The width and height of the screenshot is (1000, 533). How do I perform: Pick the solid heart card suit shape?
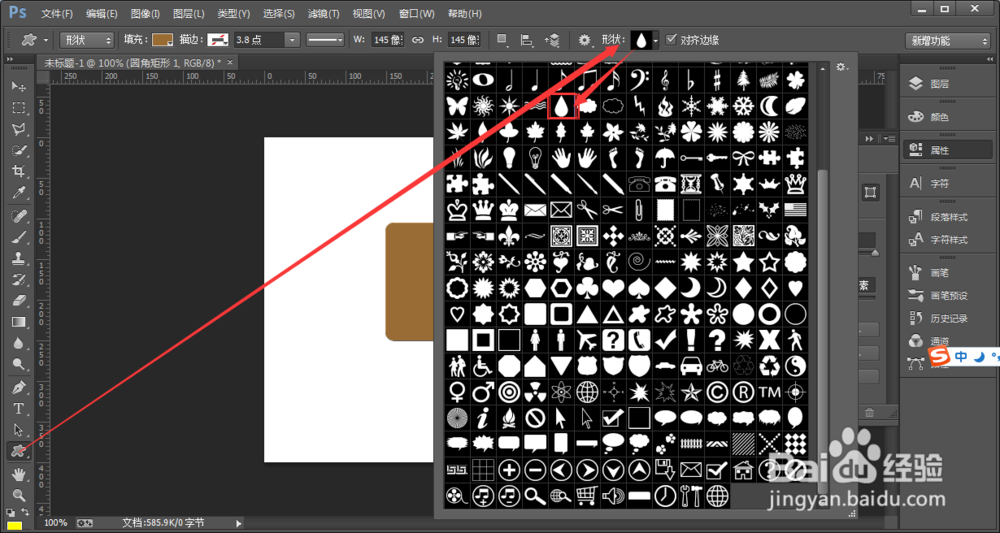coord(614,288)
